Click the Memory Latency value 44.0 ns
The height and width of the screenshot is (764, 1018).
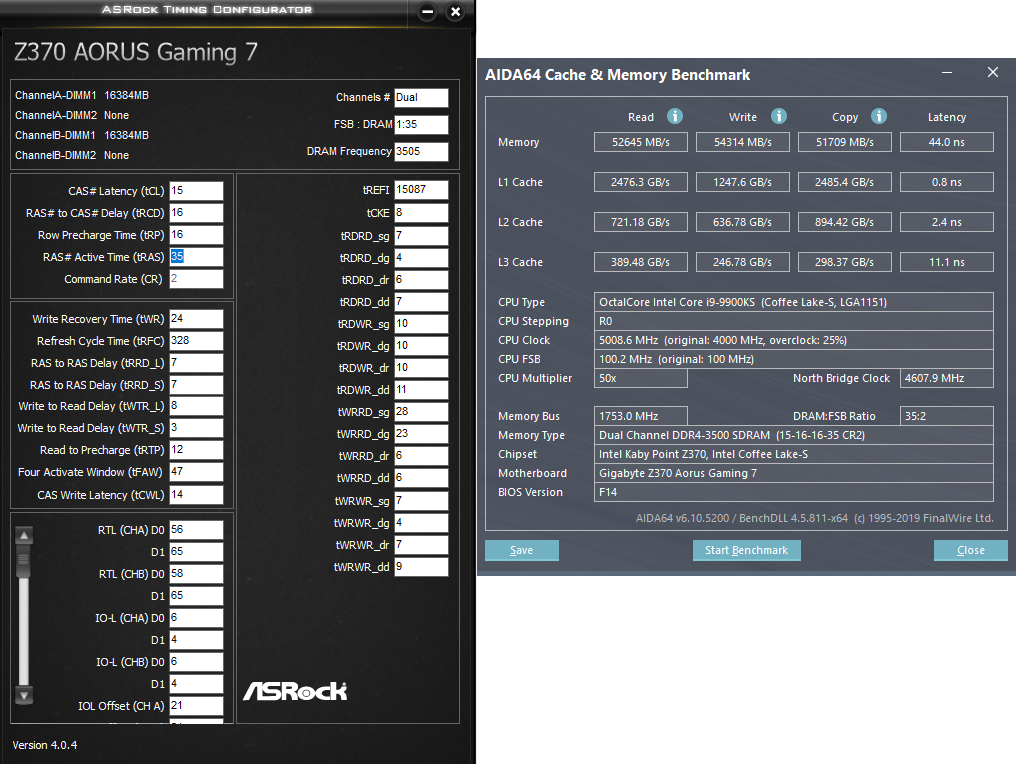[x=947, y=142]
